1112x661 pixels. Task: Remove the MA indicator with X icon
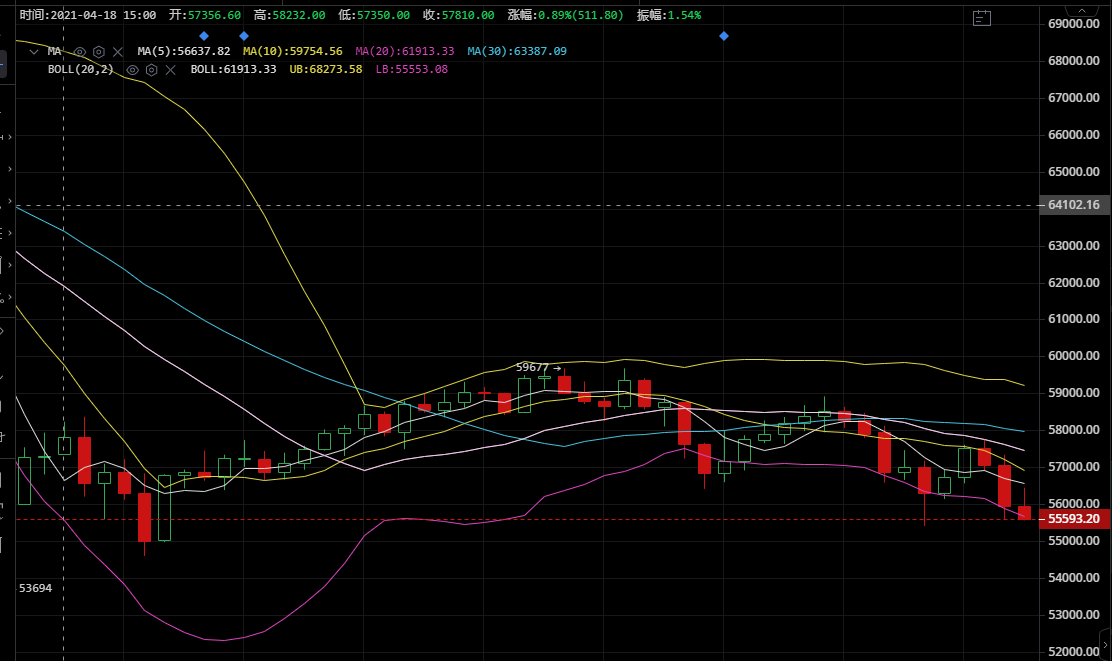[x=118, y=51]
